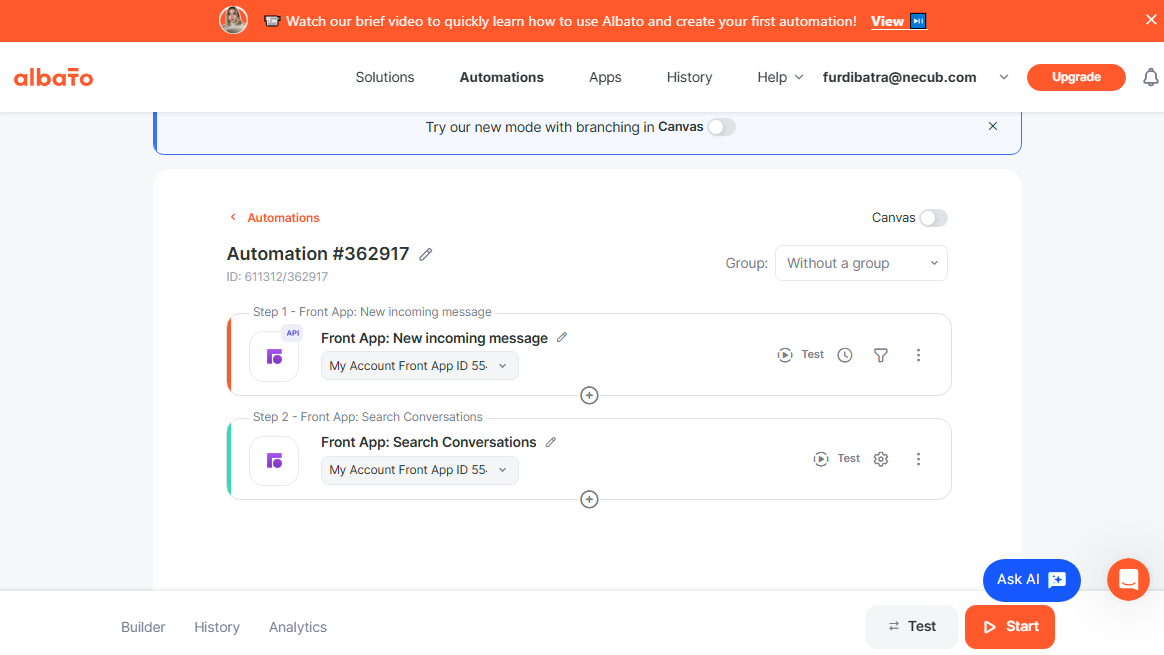The height and width of the screenshot is (655, 1164).
Task: Click the Upgrade button
Action: tap(1076, 77)
